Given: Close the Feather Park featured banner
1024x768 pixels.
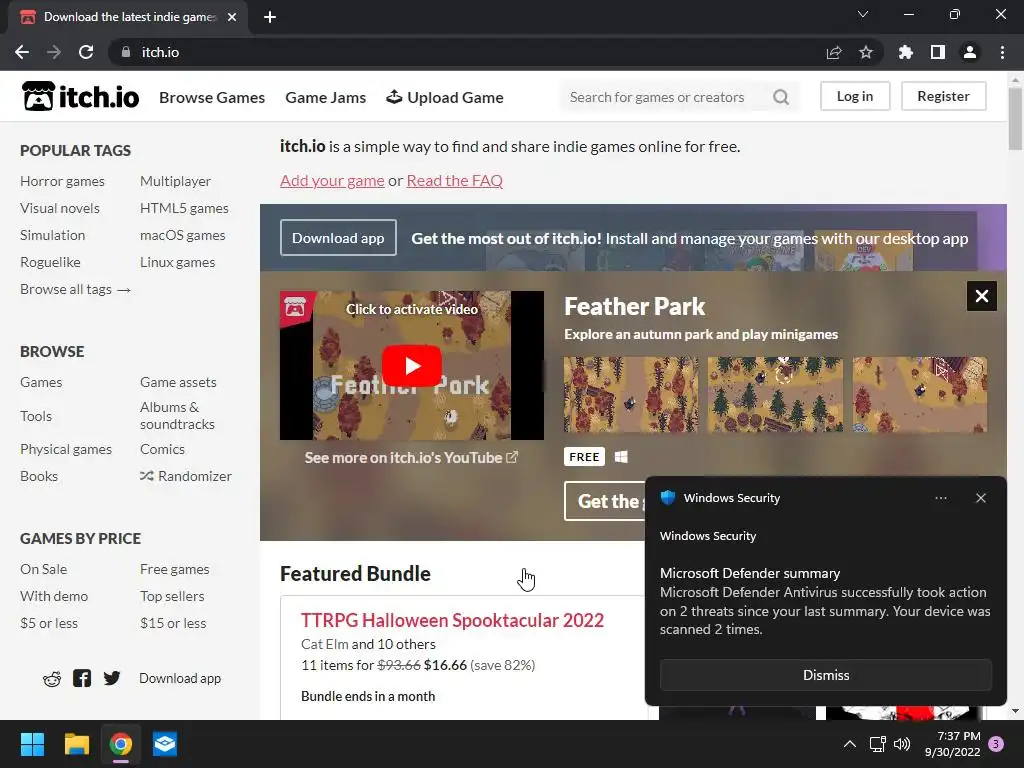Looking at the screenshot, I should [x=982, y=296].
